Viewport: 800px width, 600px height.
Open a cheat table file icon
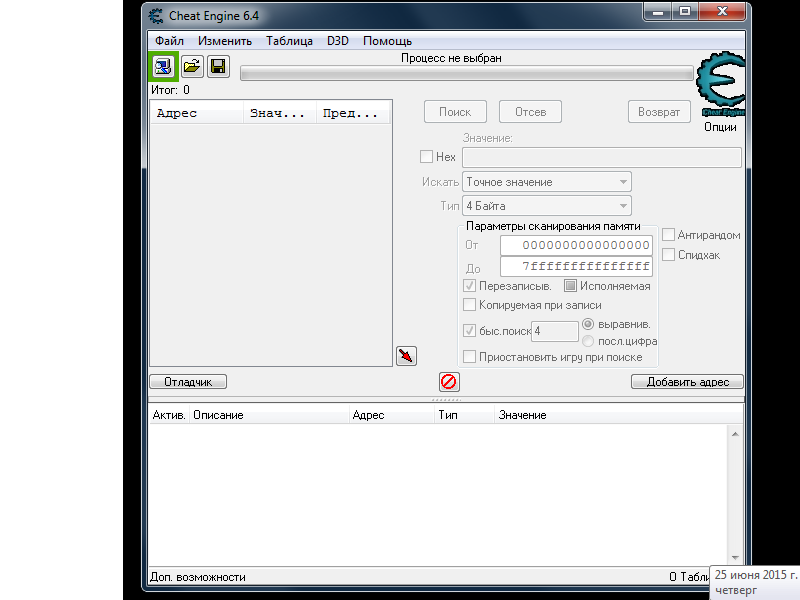point(192,66)
